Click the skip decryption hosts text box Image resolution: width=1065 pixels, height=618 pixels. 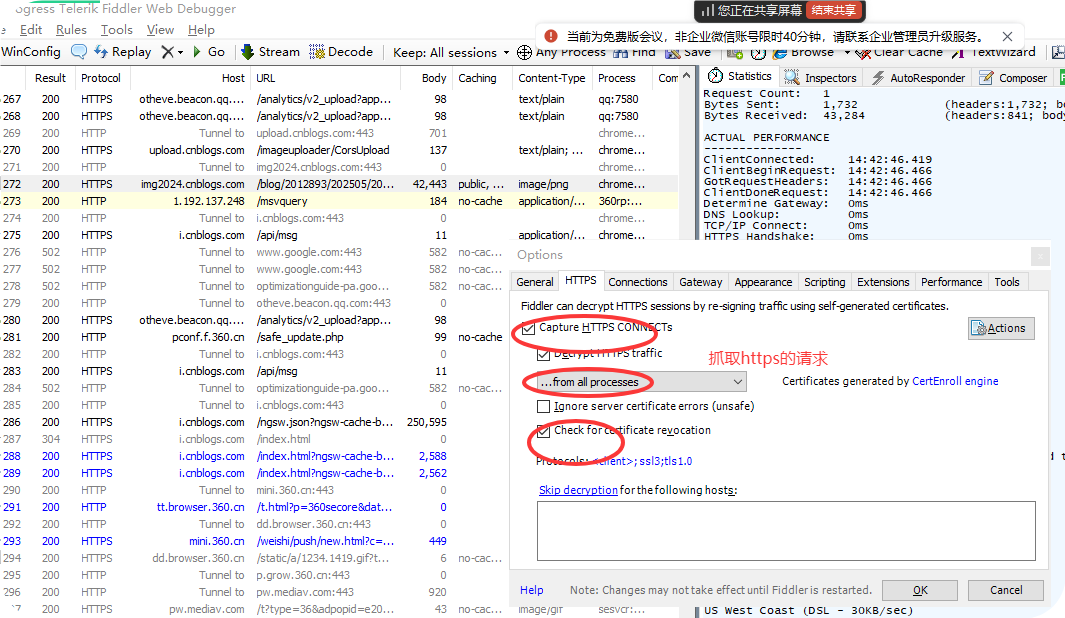click(x=786, y=531)
